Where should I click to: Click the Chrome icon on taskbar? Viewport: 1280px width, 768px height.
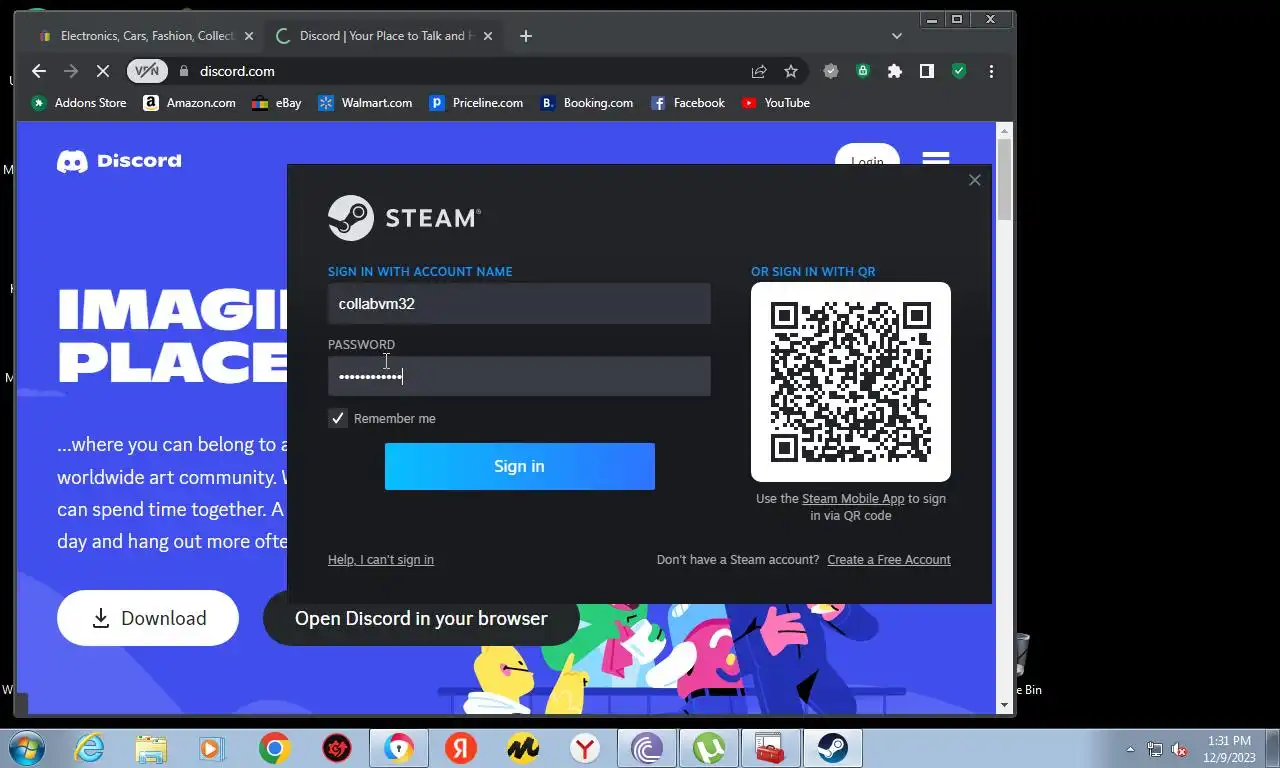[274, 748]
